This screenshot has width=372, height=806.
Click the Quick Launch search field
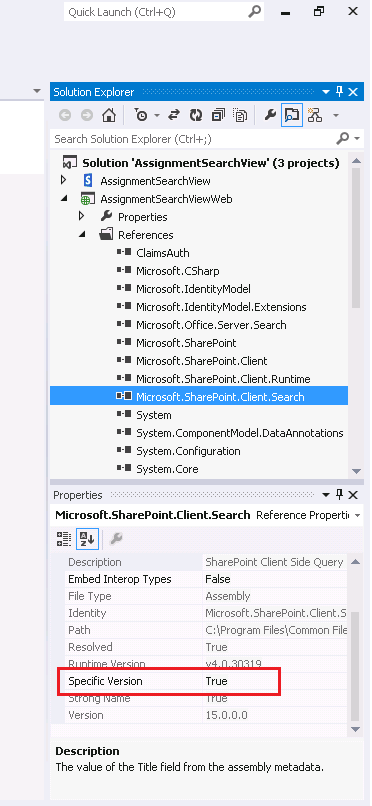(x=163, y=12)
